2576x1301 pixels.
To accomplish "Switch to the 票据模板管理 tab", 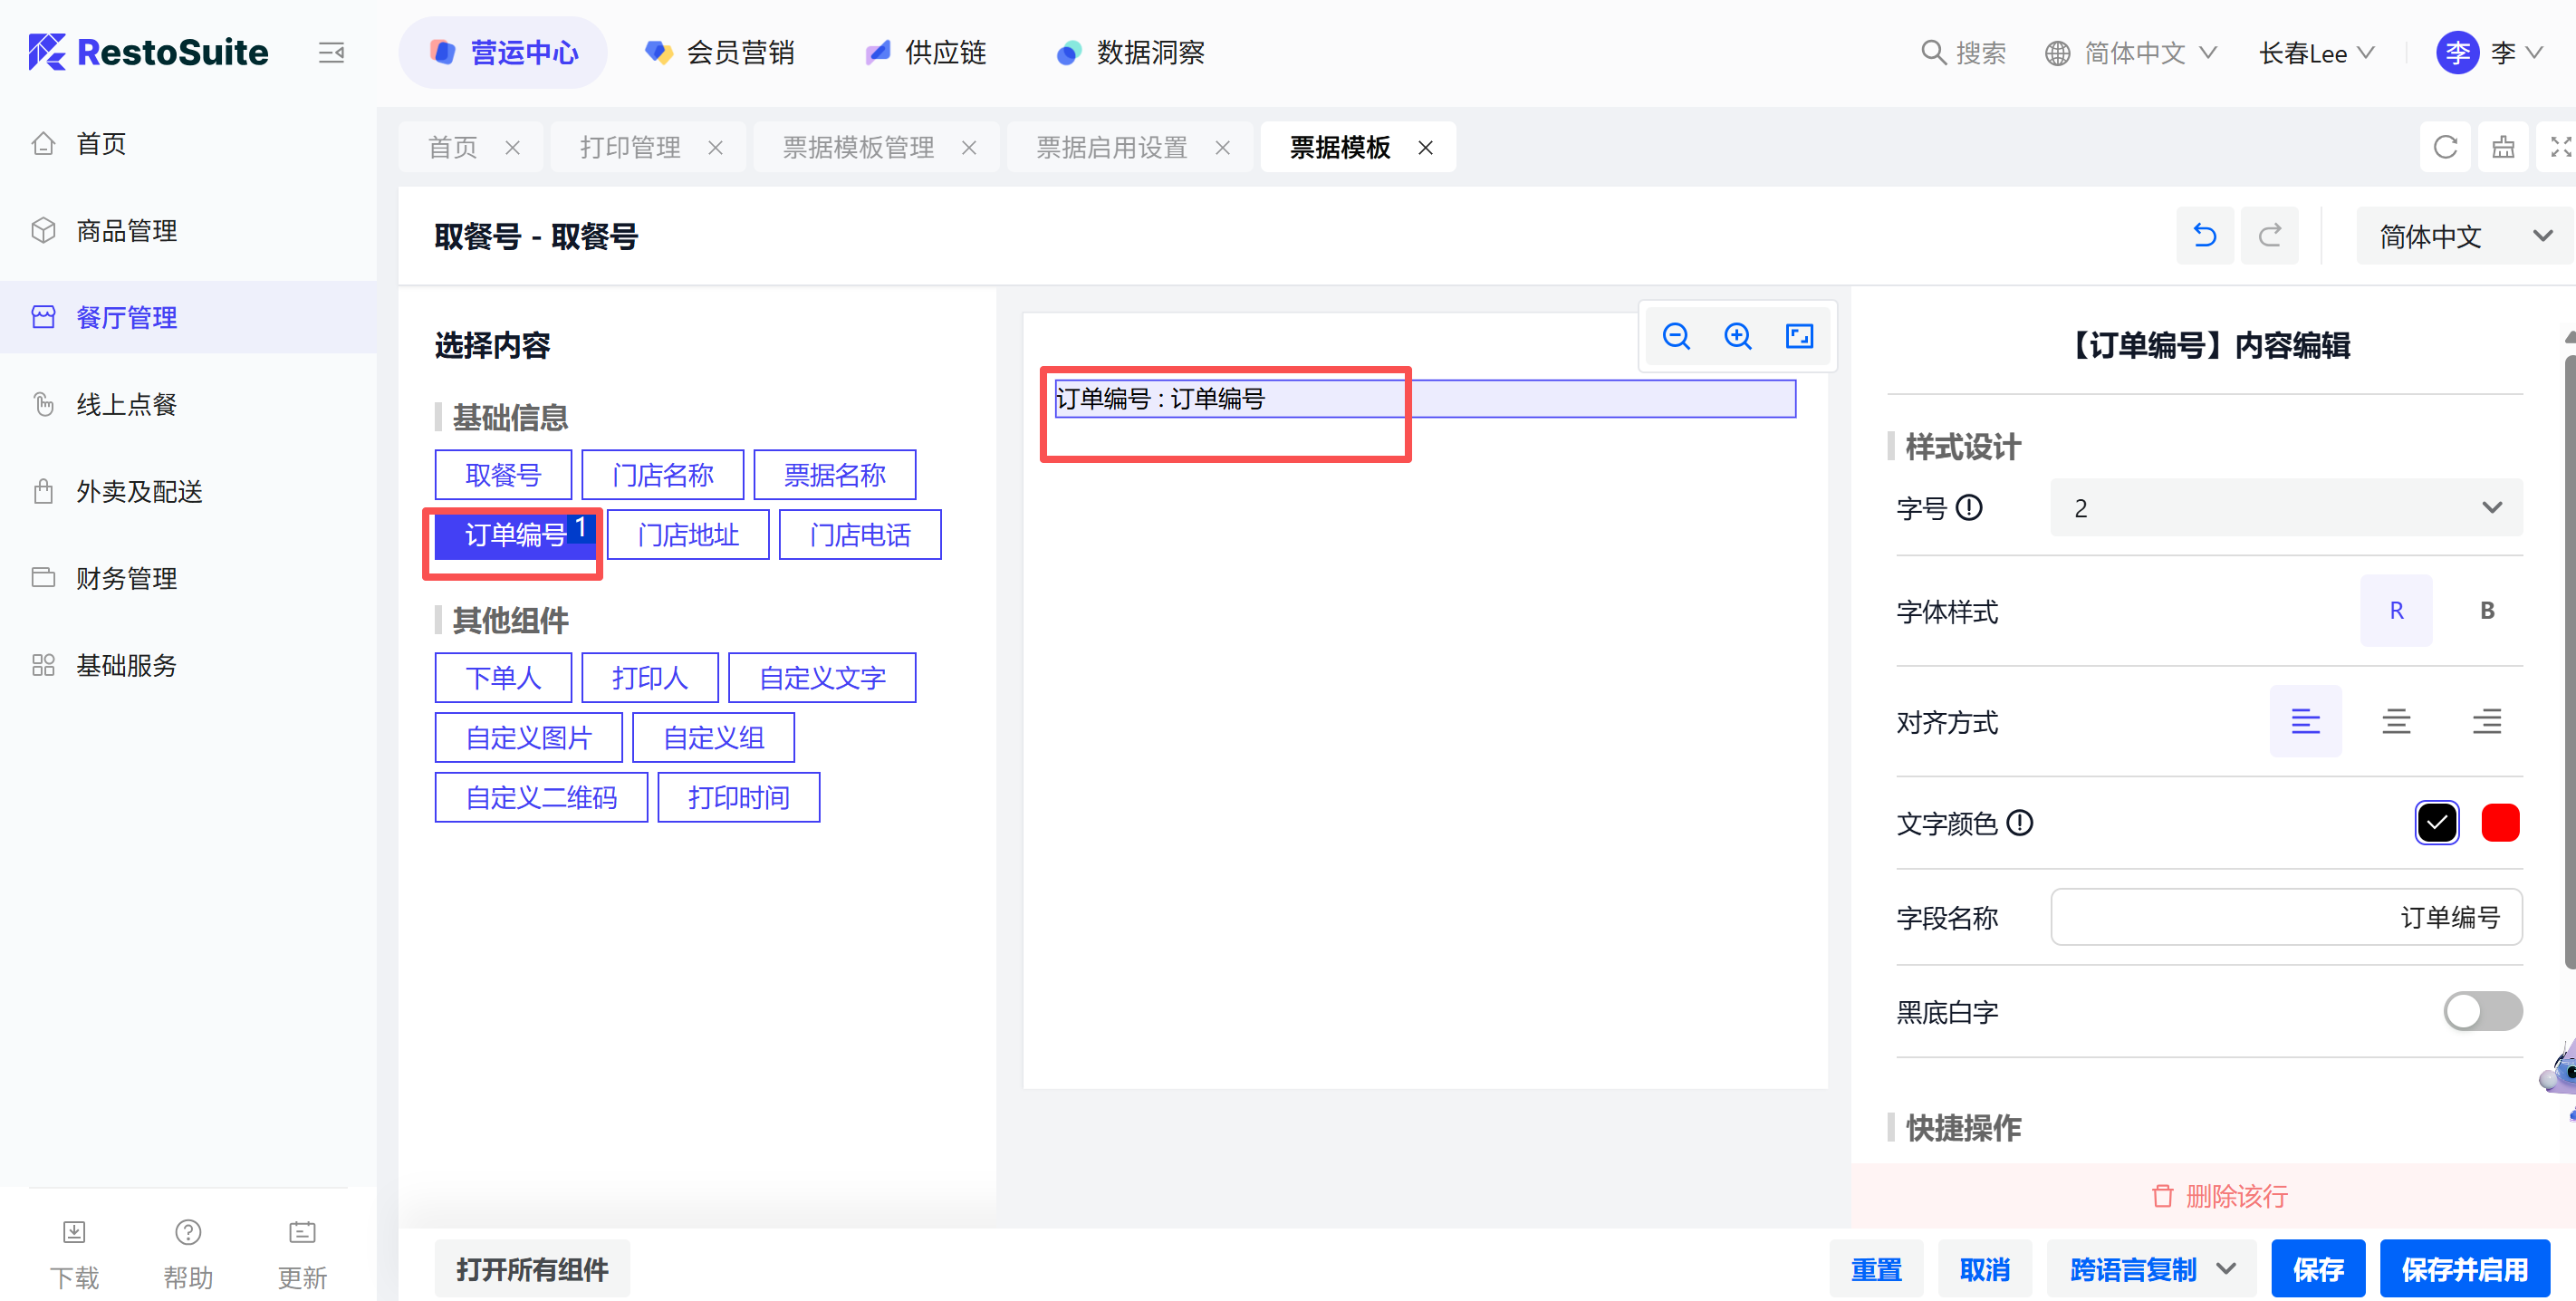I will (x=858, y=148).
